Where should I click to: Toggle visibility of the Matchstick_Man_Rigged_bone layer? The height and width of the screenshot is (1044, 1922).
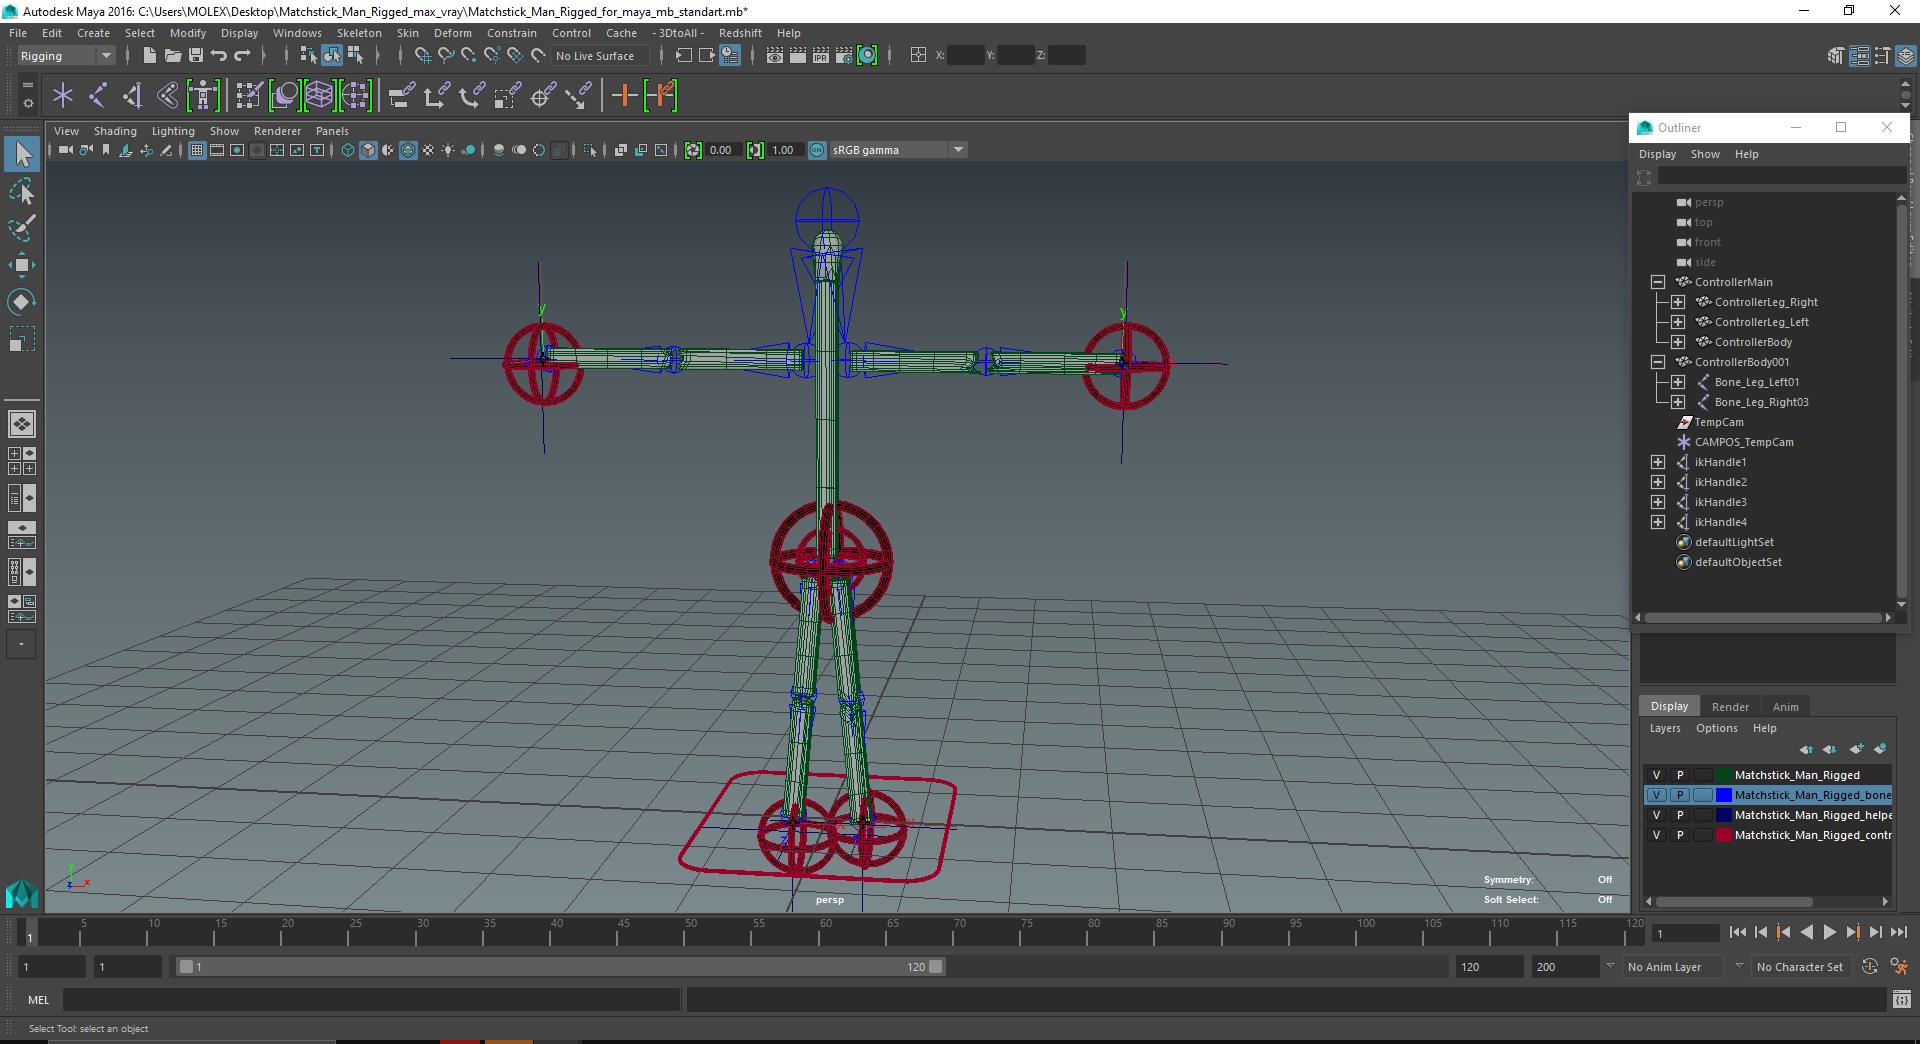click(1656, 795)
